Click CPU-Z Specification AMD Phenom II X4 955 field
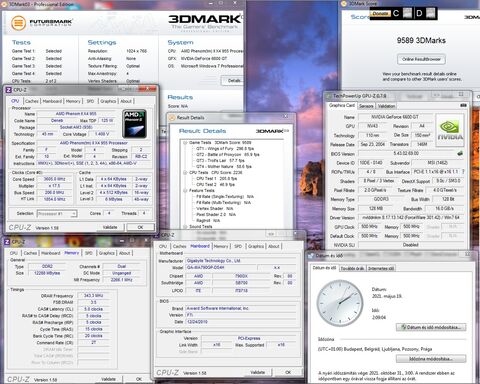This screenshot has height=384, width=480. click(94, 143)
